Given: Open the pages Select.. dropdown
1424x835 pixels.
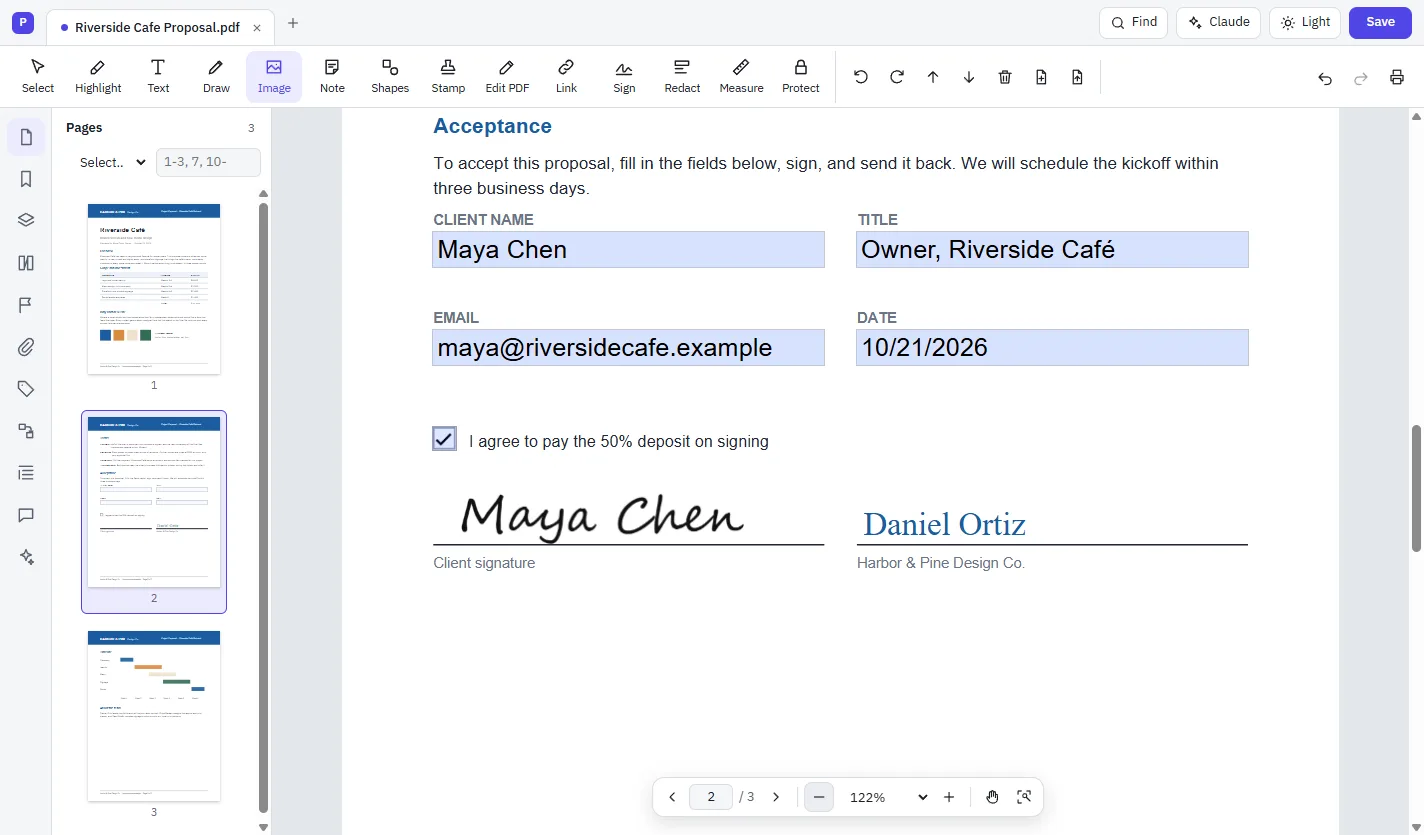Looking at the screenshot, I should 112,162.
